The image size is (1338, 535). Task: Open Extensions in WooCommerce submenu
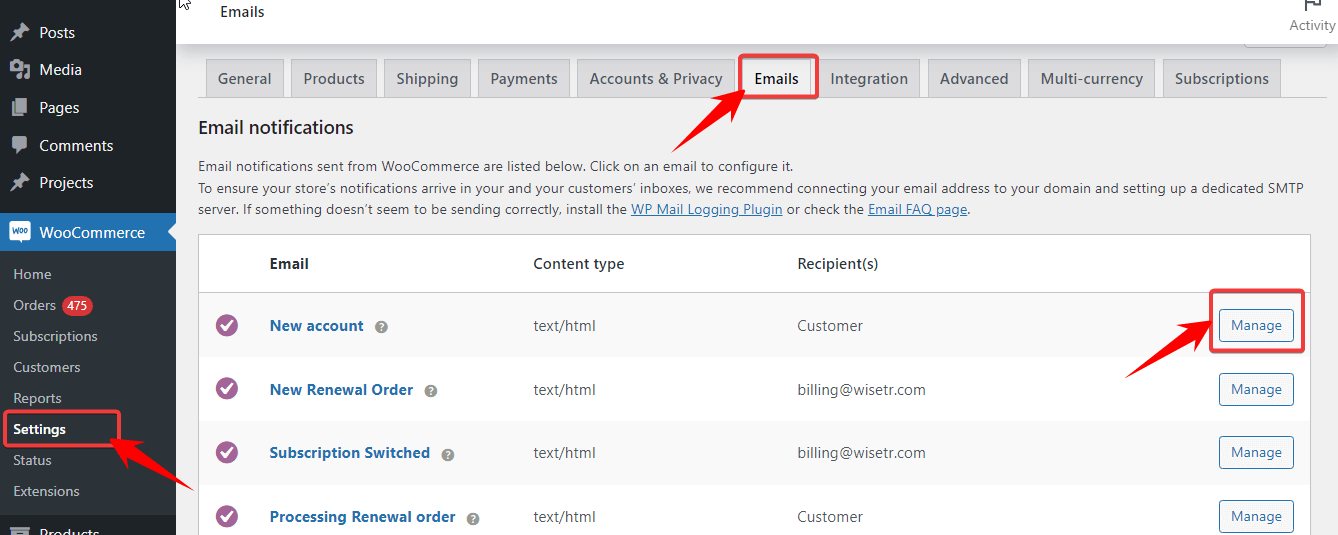click(x=46, y=491)
